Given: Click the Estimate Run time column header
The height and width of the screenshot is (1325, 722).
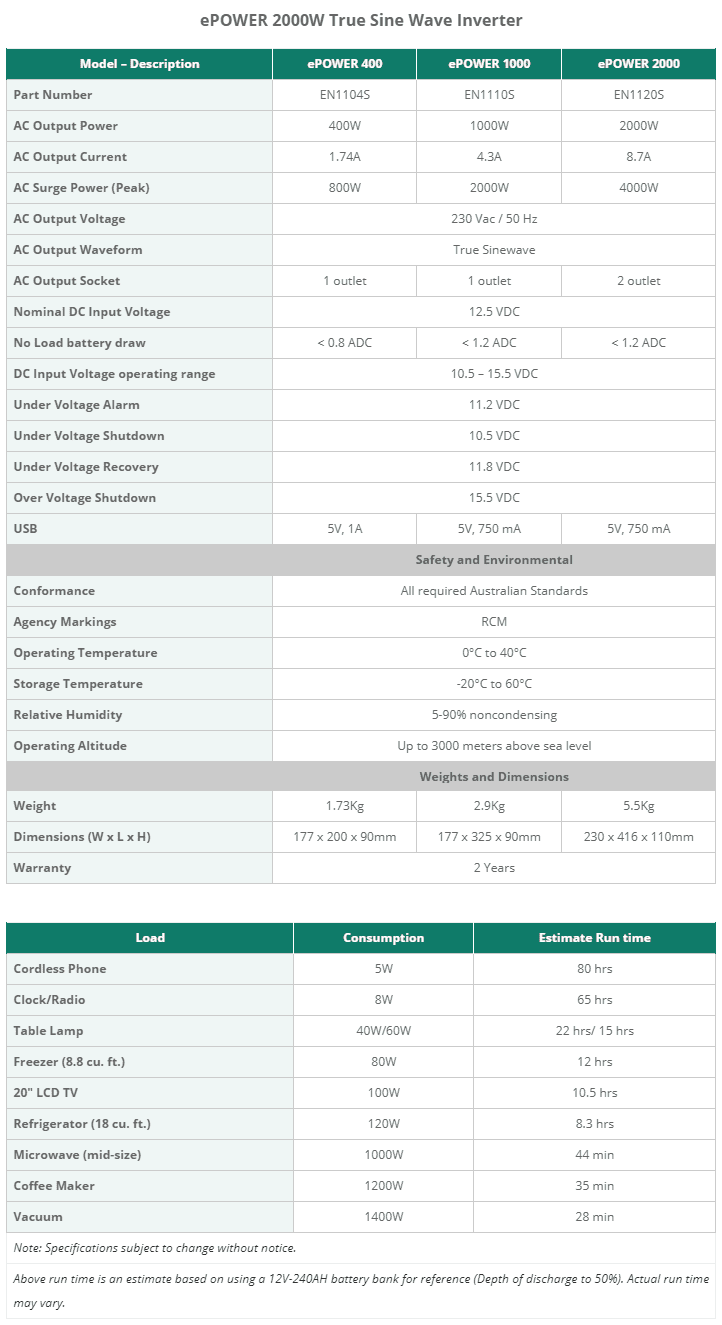Looking at the screenshot, I should [594, 938].
